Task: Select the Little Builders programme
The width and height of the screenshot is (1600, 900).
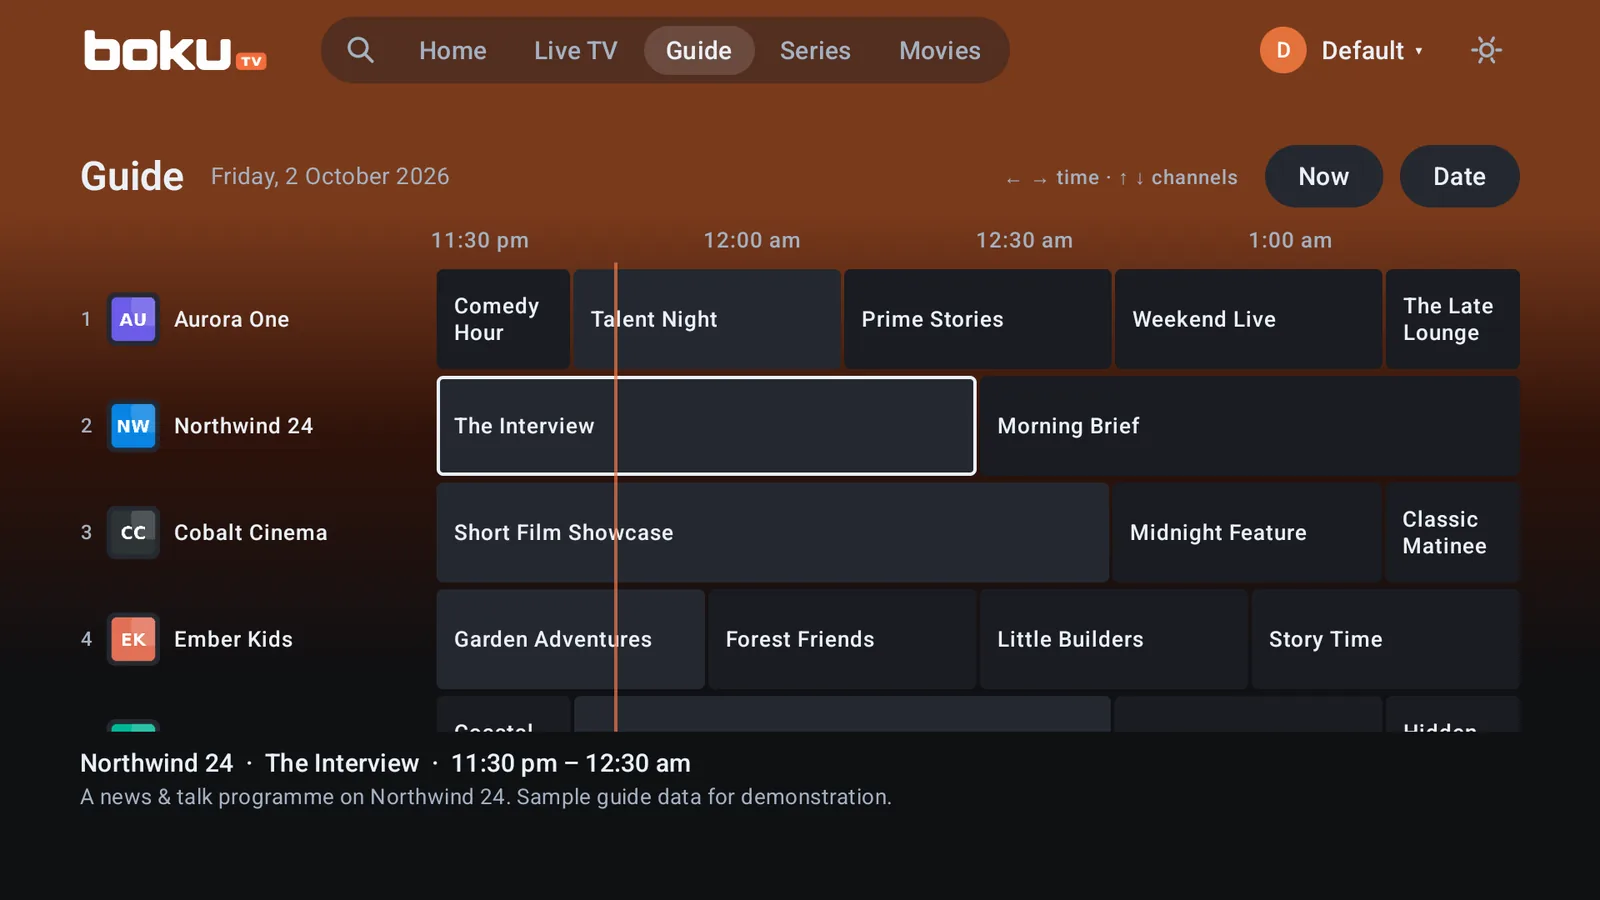Action: tap(1114, 639)
